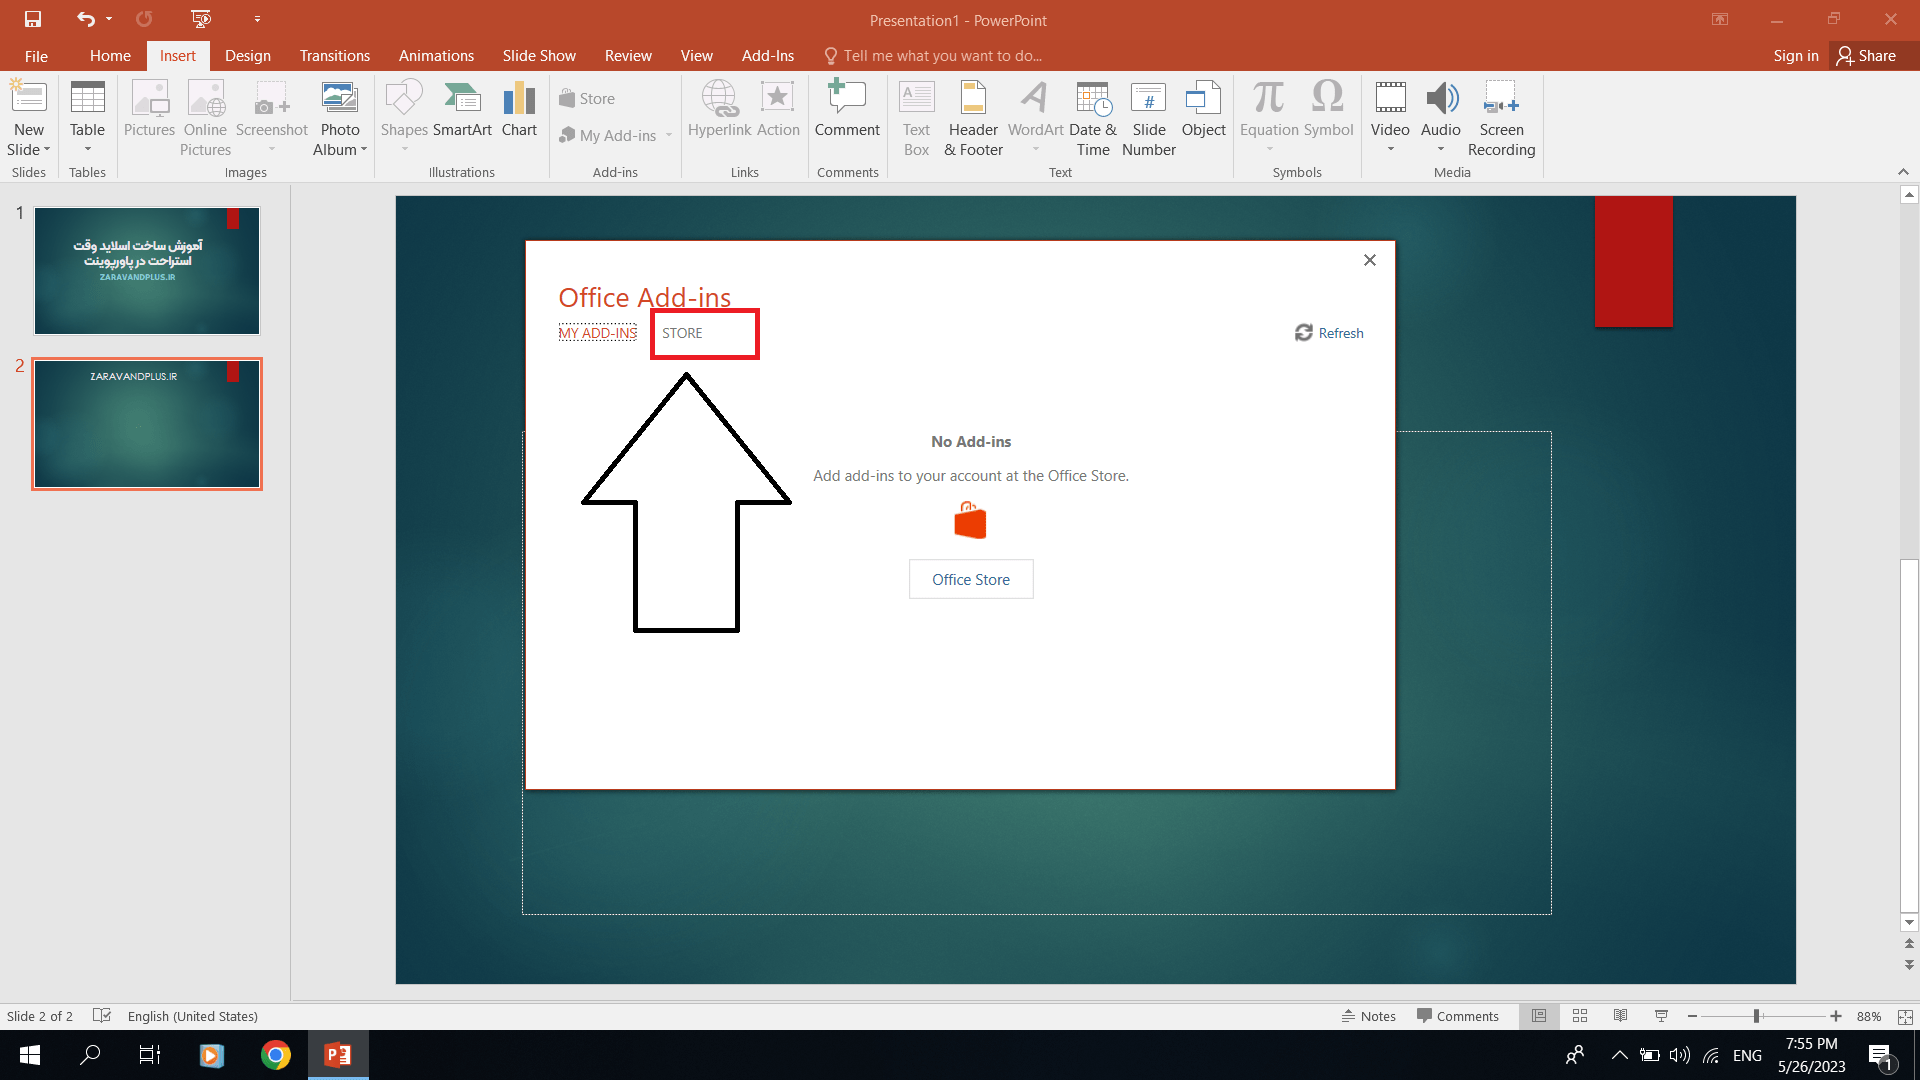The height and width of the screenshot is (1080, 1920).
Task: Open the Animations tab
Action: point(436,56)
